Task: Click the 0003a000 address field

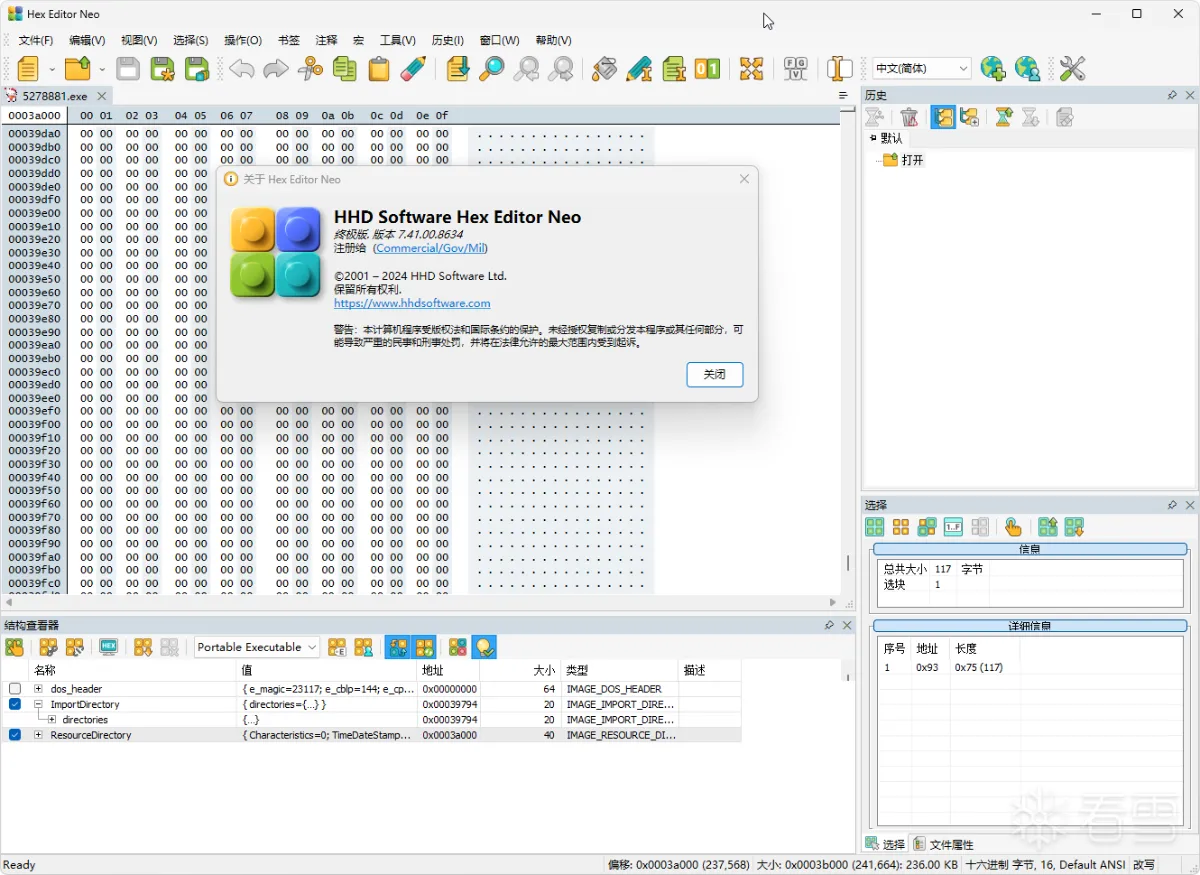Action: (35, 115)
